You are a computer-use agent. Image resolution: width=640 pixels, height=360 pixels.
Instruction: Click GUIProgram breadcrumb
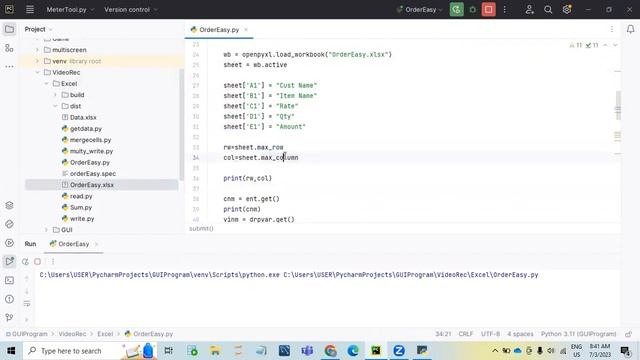(x=29, y=334)
